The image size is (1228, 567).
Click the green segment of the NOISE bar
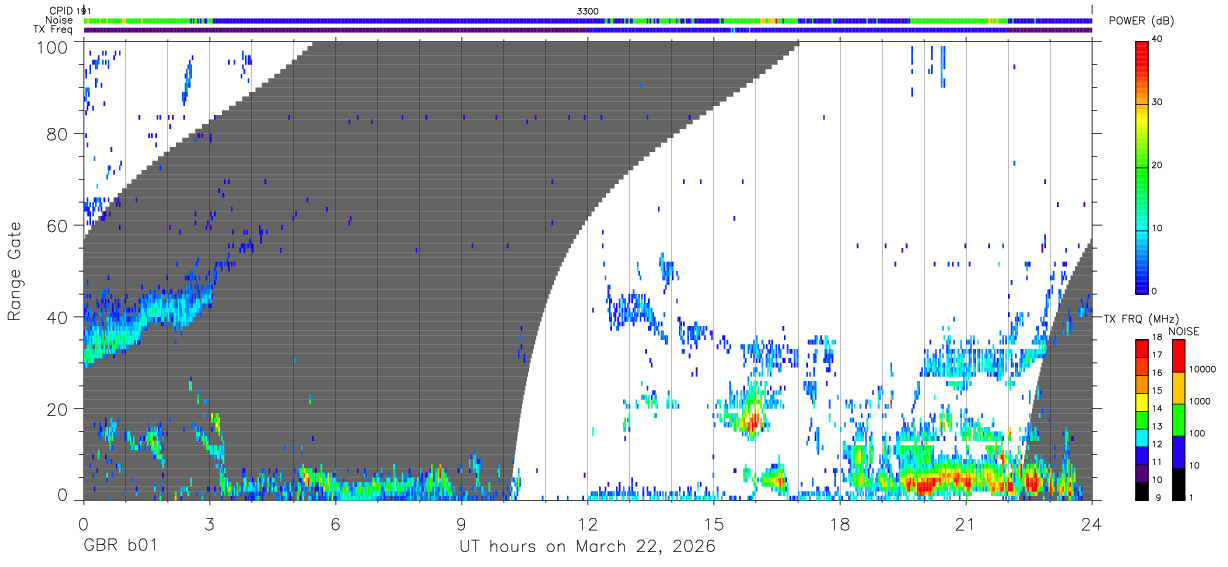click(x=1179, y=419)
